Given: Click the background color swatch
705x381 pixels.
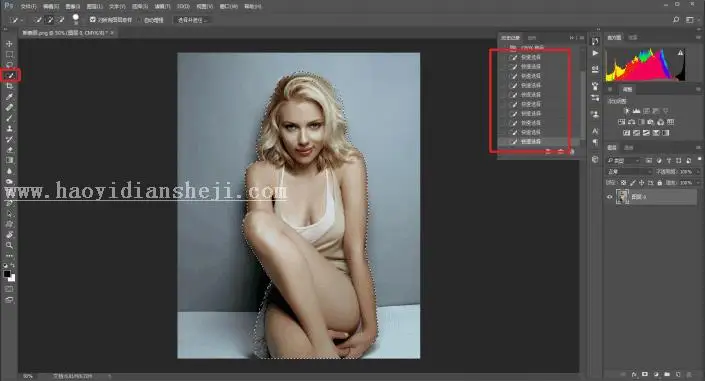Looking at the screenshot, I should click(x=12, y=278).
